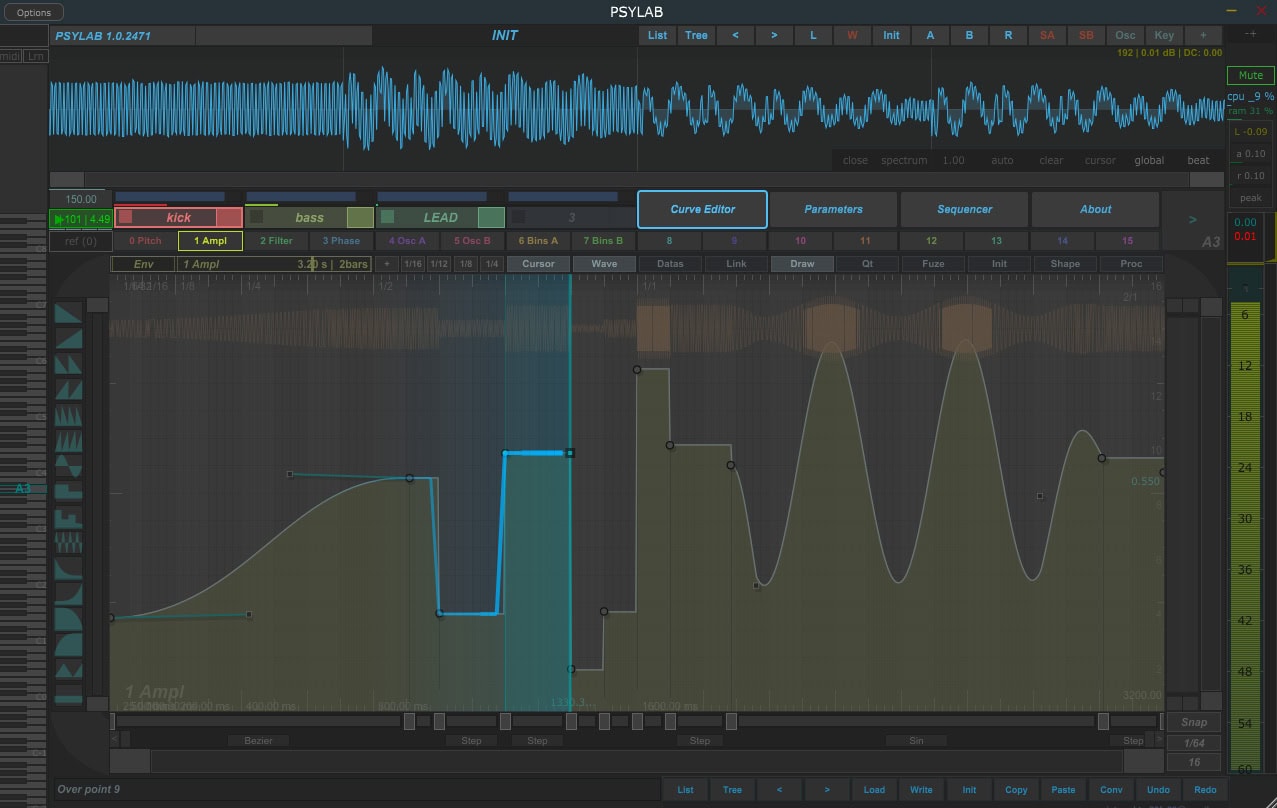This screenshot has width=1277, height=808.
Task: Click the selected square curve node at cursor line
Action: click(570, 453)
